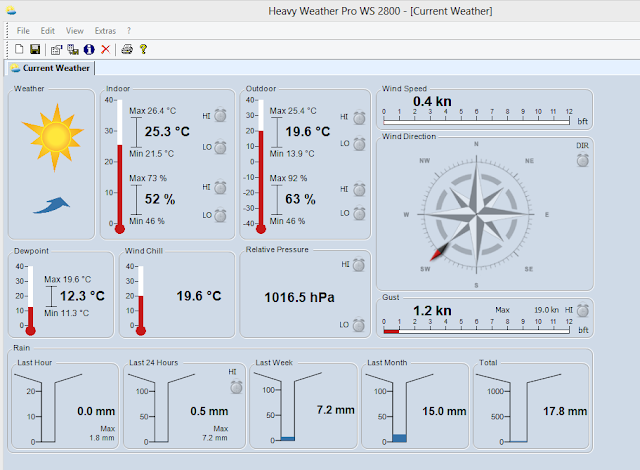Open the properties settings toolbar icon
This screenshot has width=640, height=470.
(x=56, y=50)
